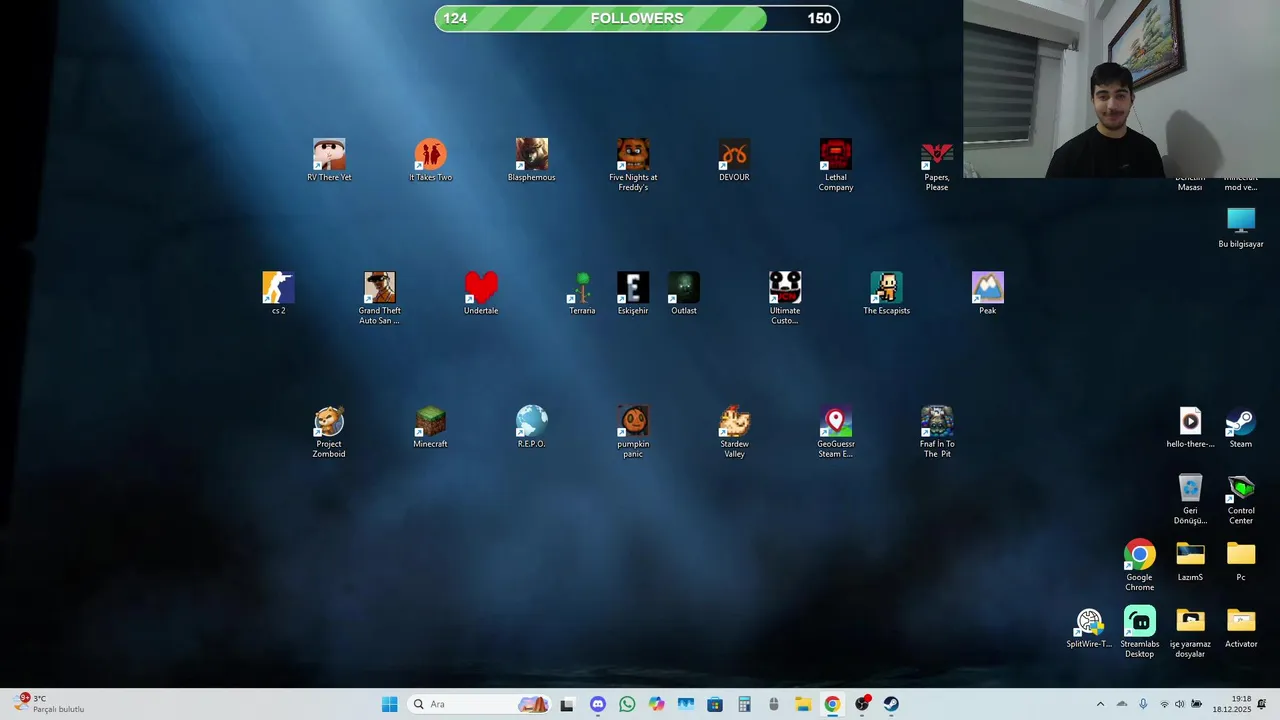Open Ultimate Custom Night shortcut
The image size is (1280, 720).
tap(785, 298)
